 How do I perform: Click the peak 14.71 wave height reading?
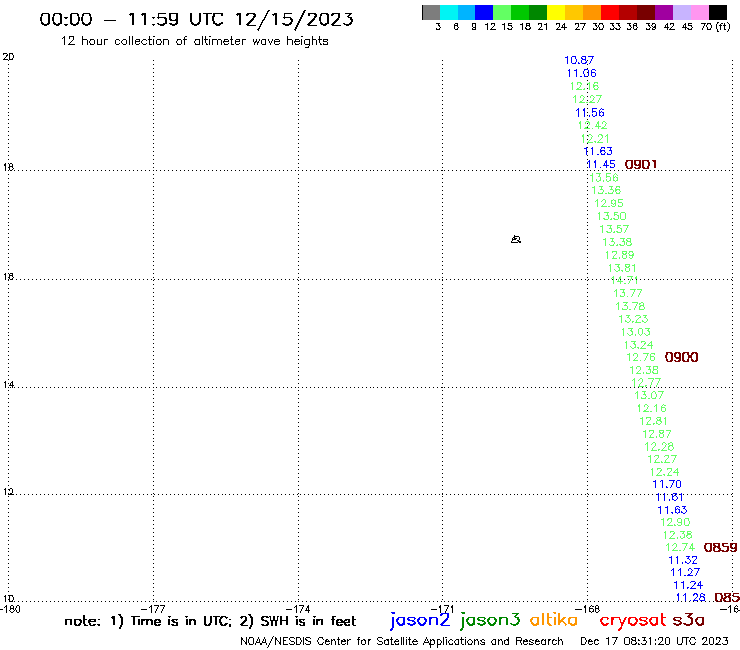[625, 280]
